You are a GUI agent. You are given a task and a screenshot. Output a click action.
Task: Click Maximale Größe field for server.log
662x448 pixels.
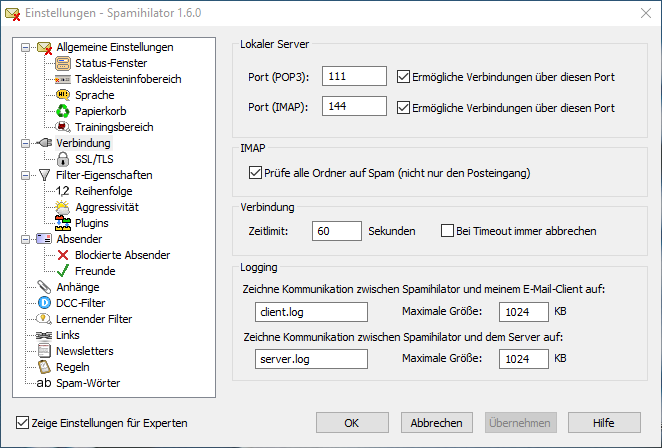(524, 359)
